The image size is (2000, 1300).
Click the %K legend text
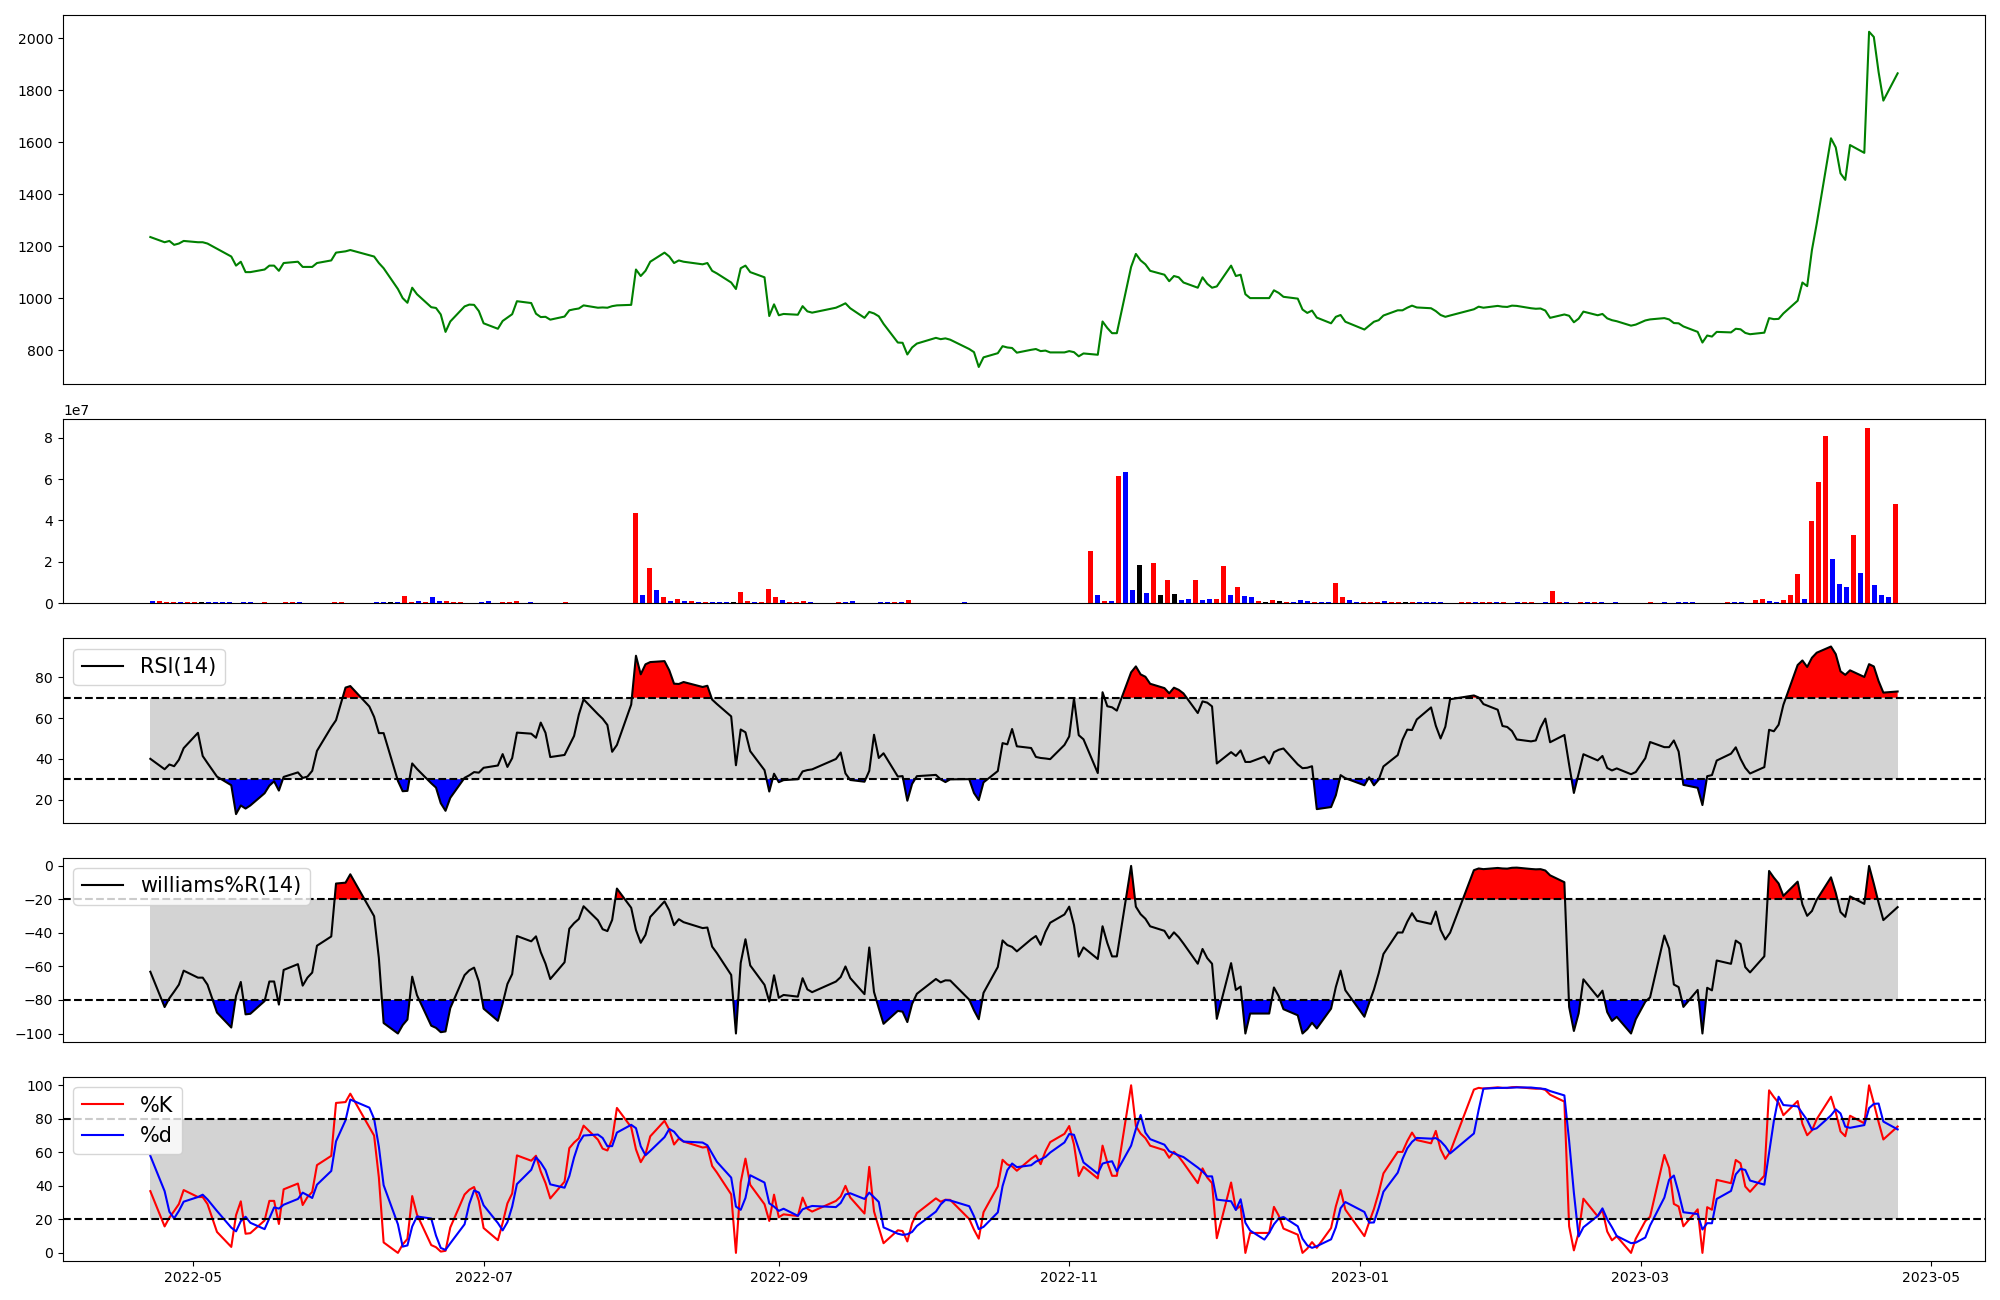point(156,1105)
